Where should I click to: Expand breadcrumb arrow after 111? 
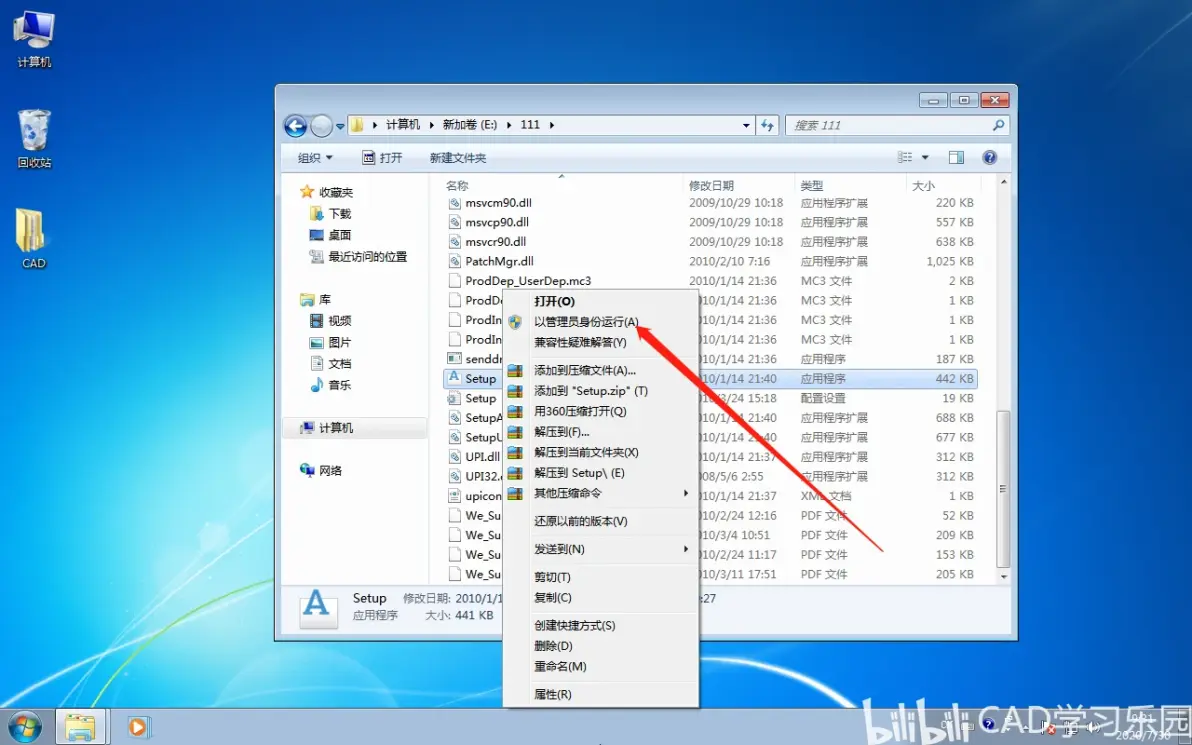pyautogui.click(x=551, y=125)
